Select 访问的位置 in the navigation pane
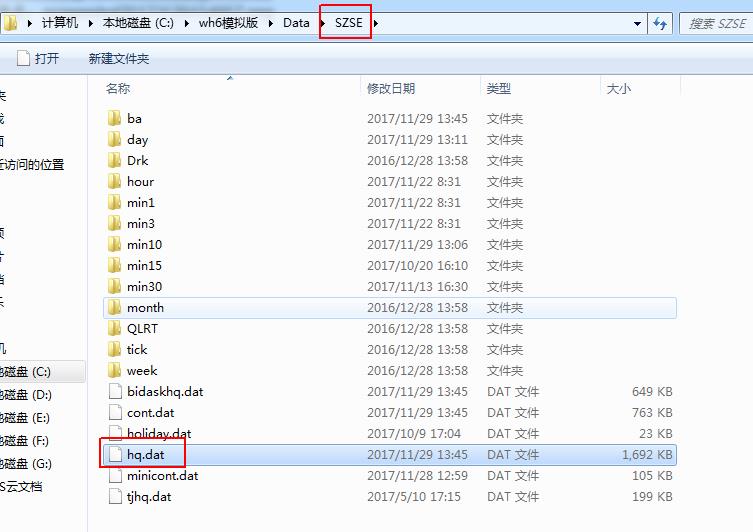The image size is (753, 532). coord(32,165)
